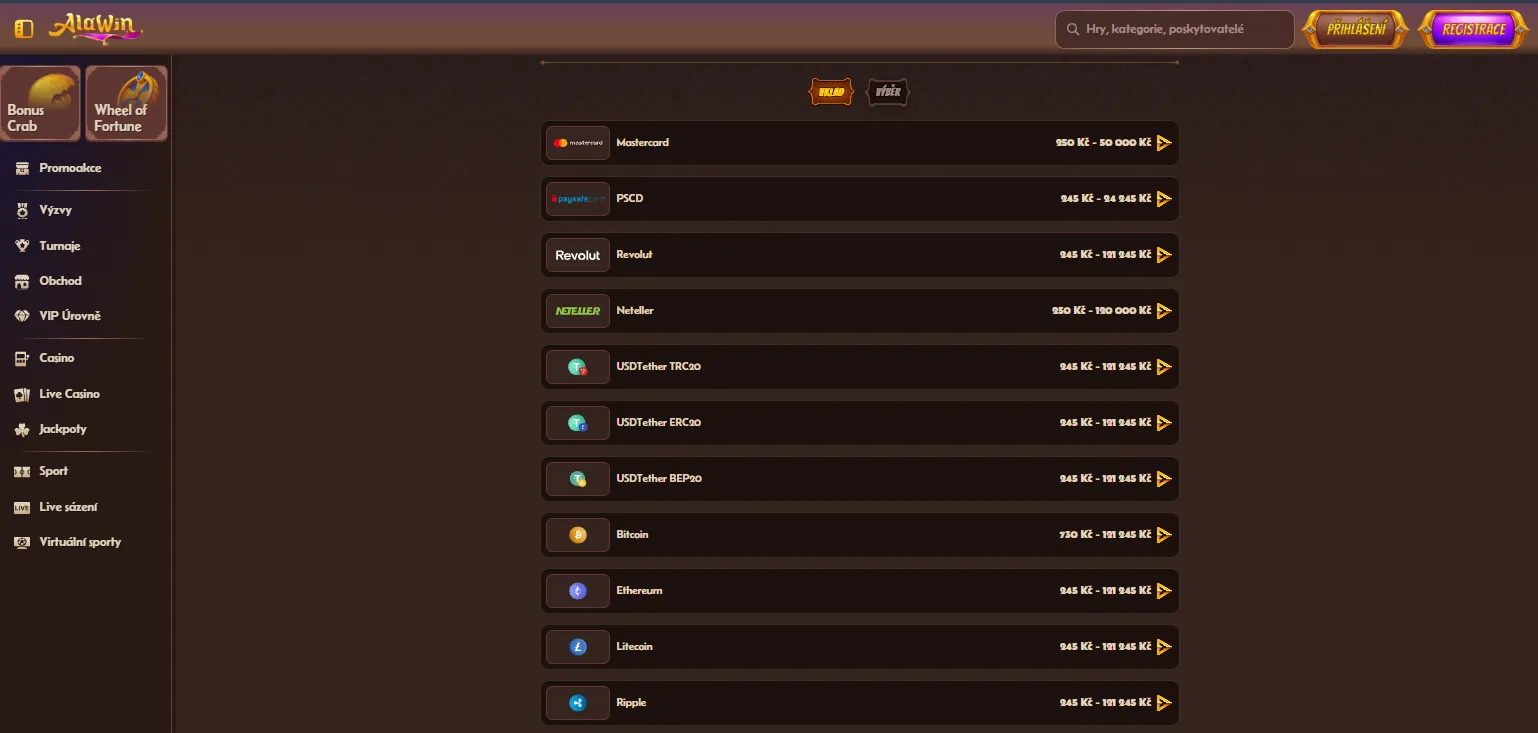Choose the Ripple coin icon
This screenshot has height=733, width=1538.
[x=578, y=703]
